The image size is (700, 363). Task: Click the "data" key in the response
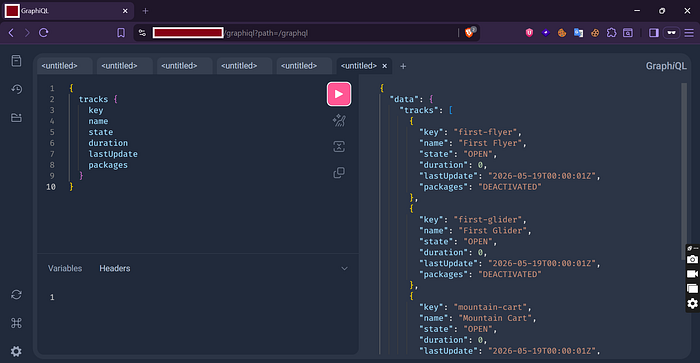[404, 99]
